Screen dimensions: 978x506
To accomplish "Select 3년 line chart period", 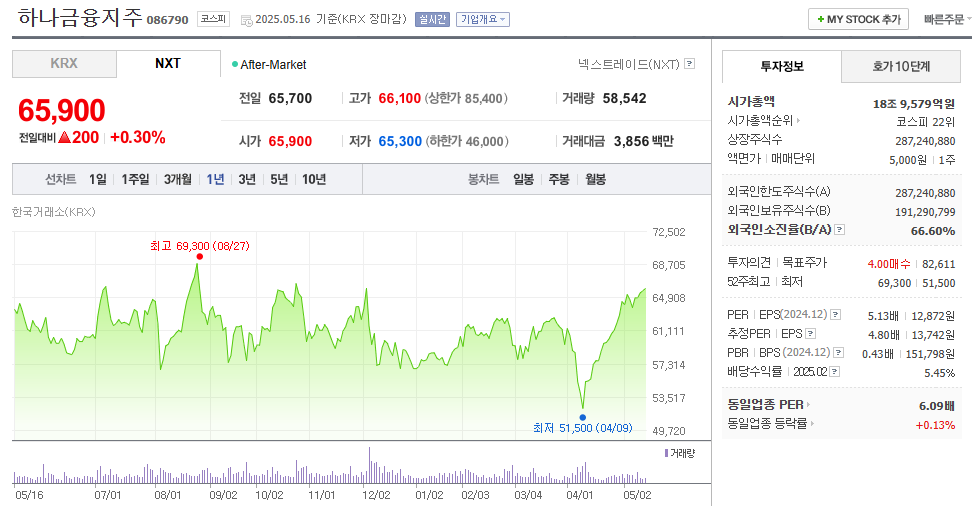I will (247, 180).
